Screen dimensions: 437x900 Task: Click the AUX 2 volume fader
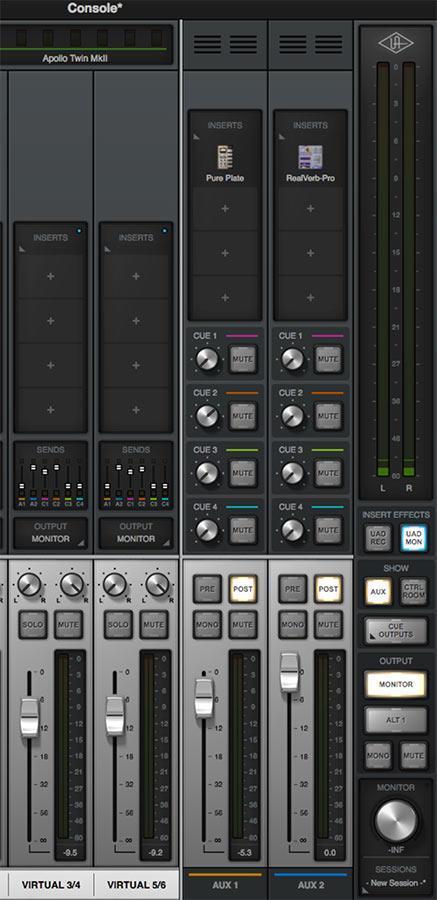click(289, 672)
